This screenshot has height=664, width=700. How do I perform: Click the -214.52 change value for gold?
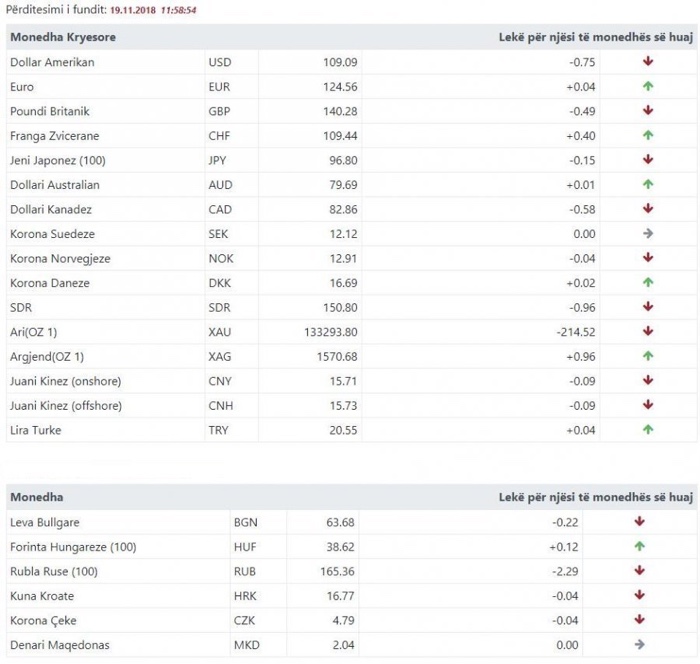[x=576, y=332]
